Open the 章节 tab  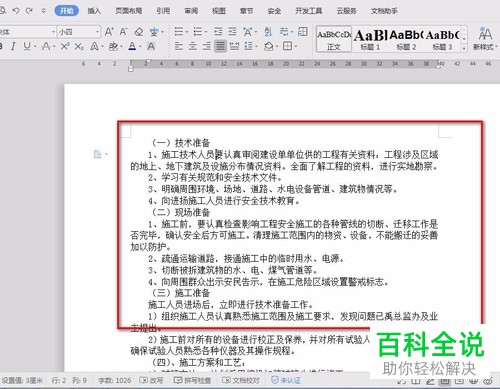point(246,11)
